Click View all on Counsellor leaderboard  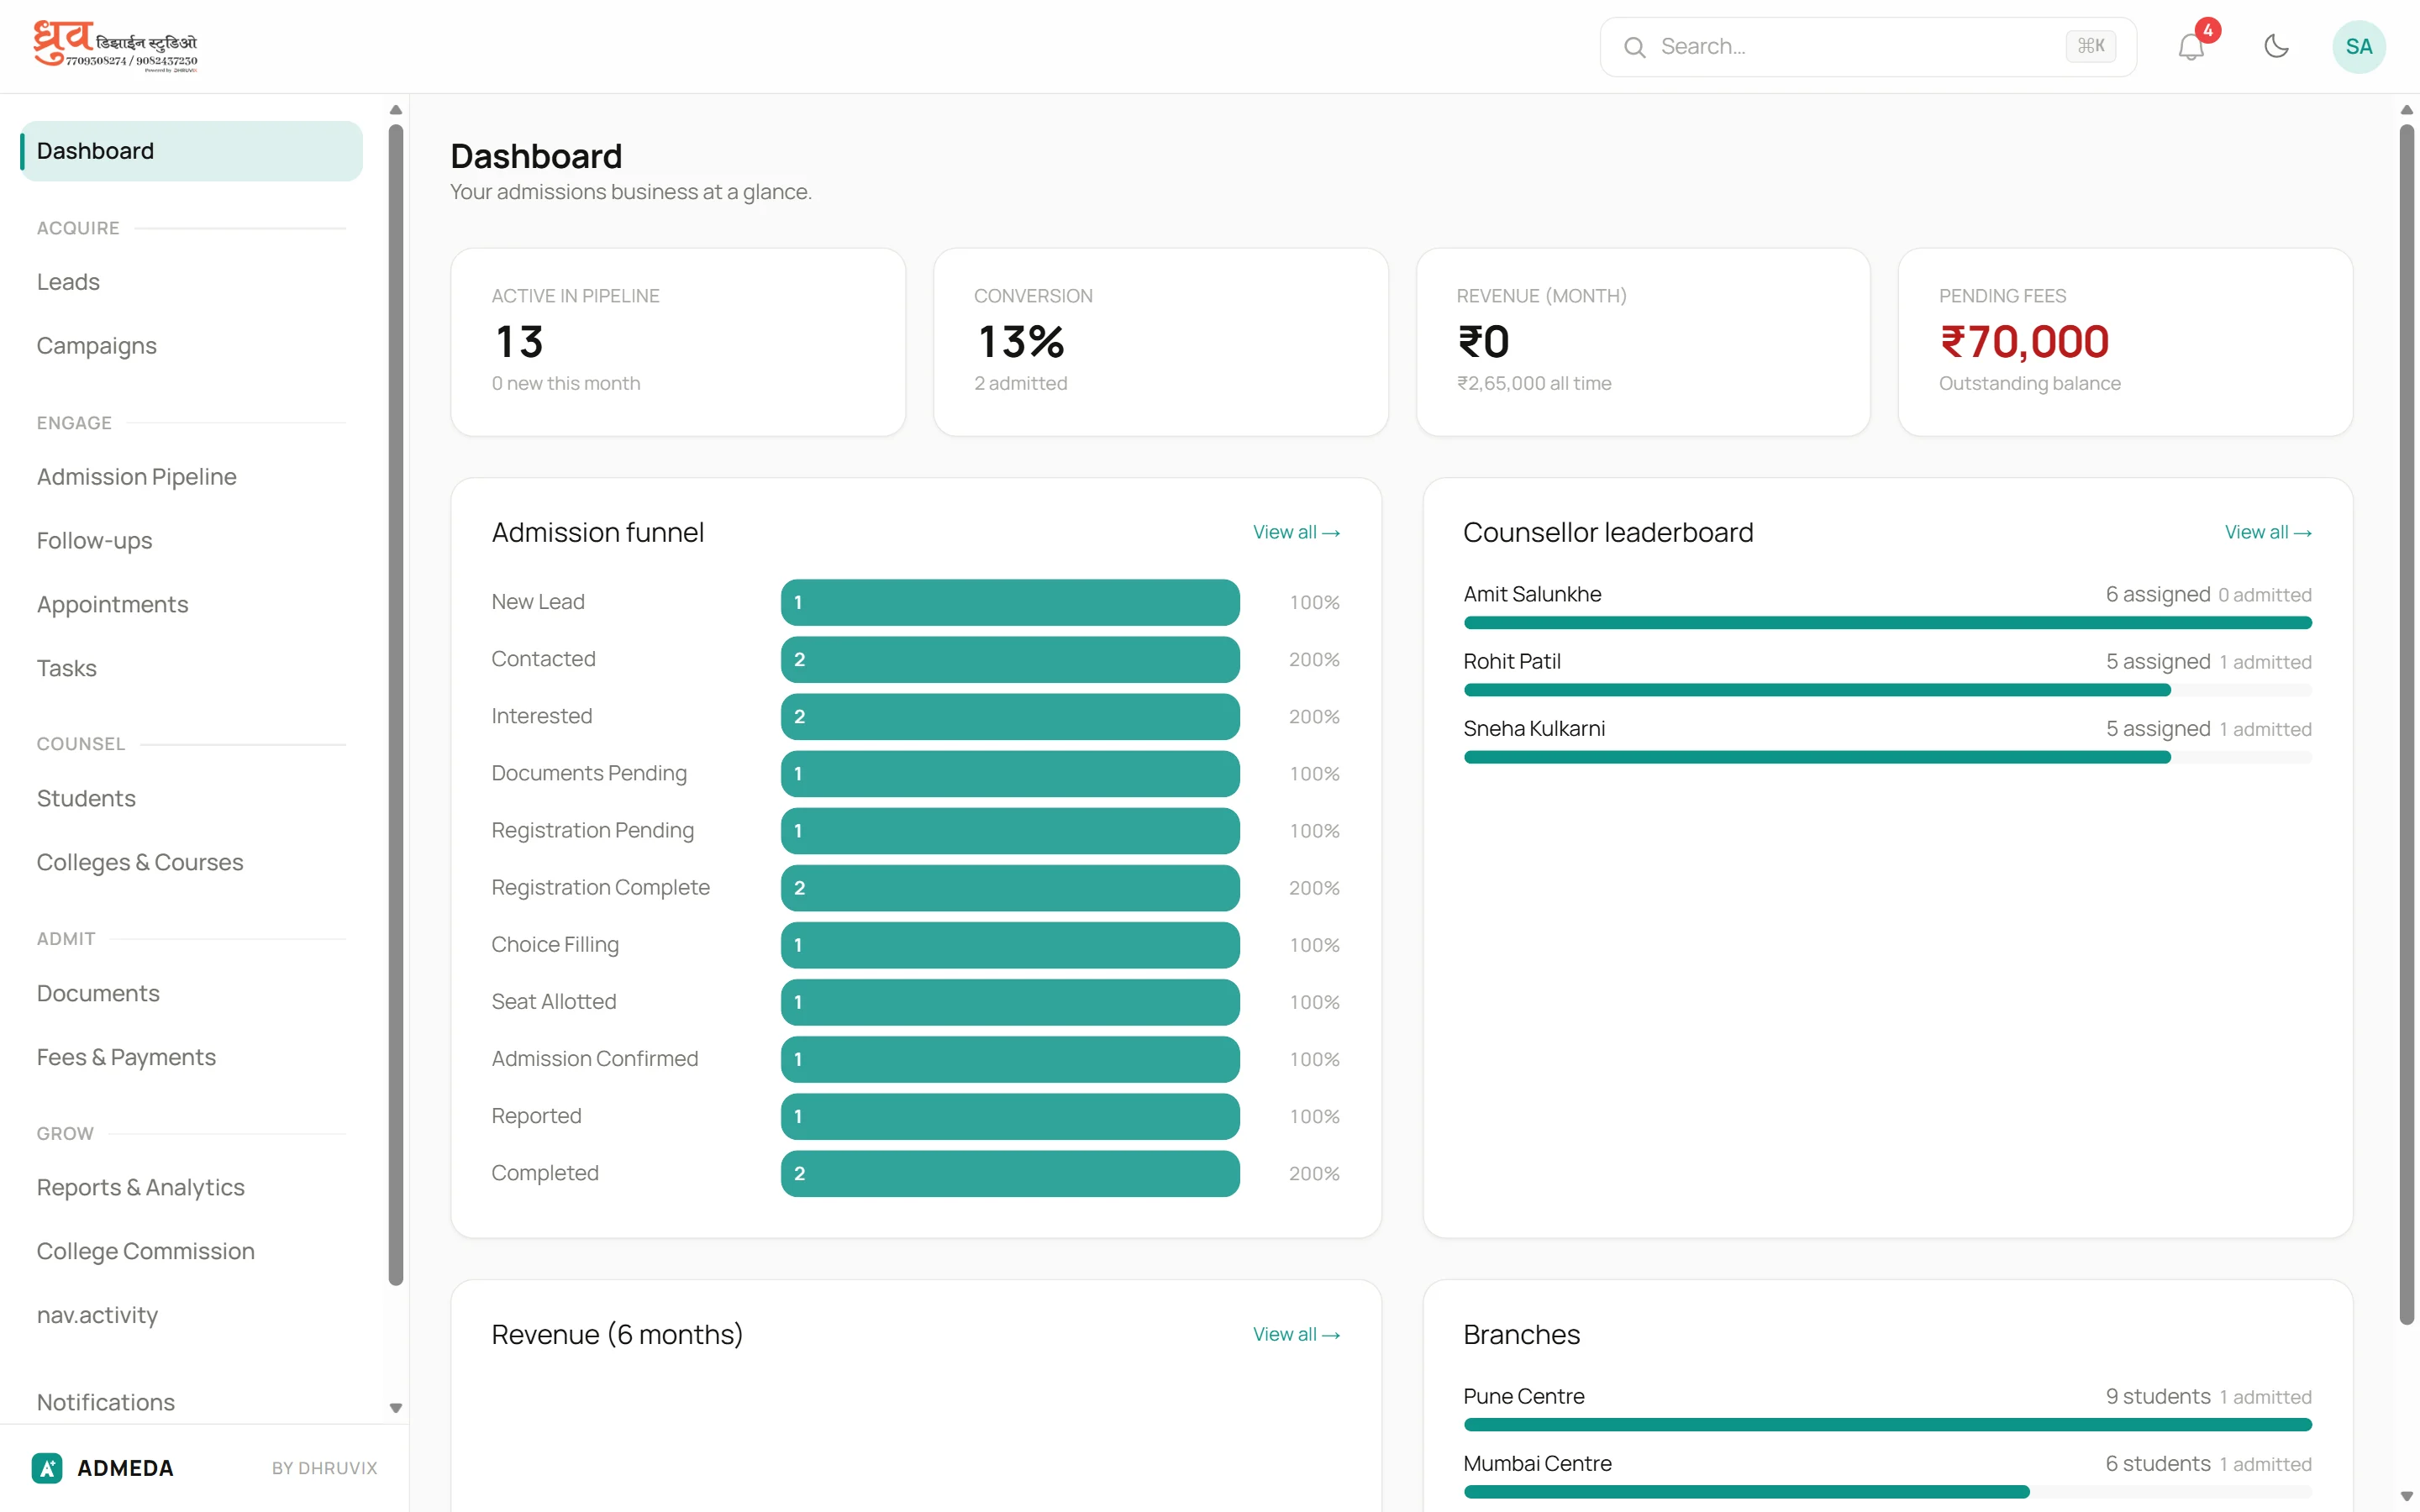tap(2268, 532)
